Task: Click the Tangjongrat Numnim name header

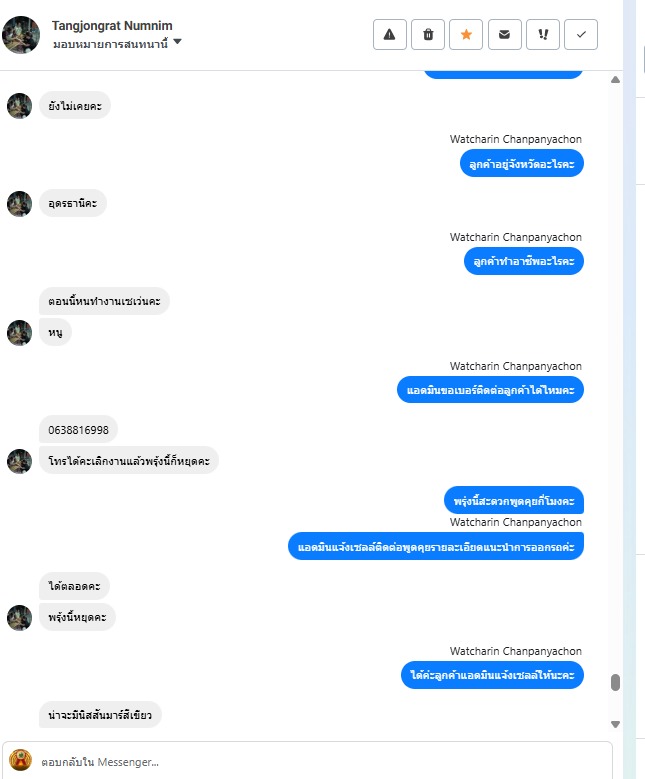Action: click(112, 25)
